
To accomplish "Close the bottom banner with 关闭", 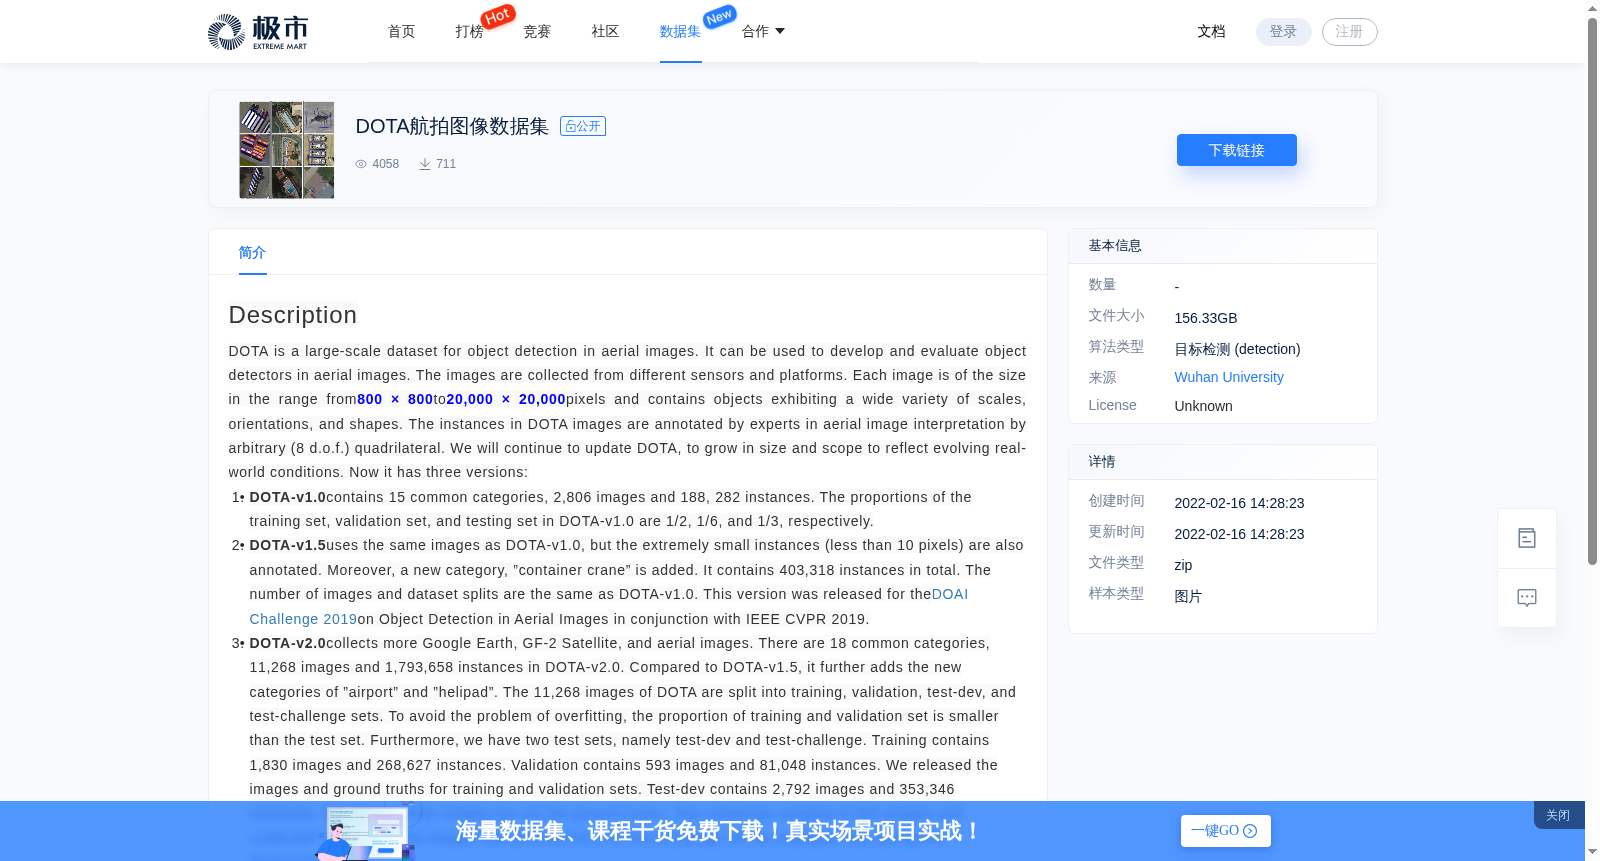I will pos(1558,815).
